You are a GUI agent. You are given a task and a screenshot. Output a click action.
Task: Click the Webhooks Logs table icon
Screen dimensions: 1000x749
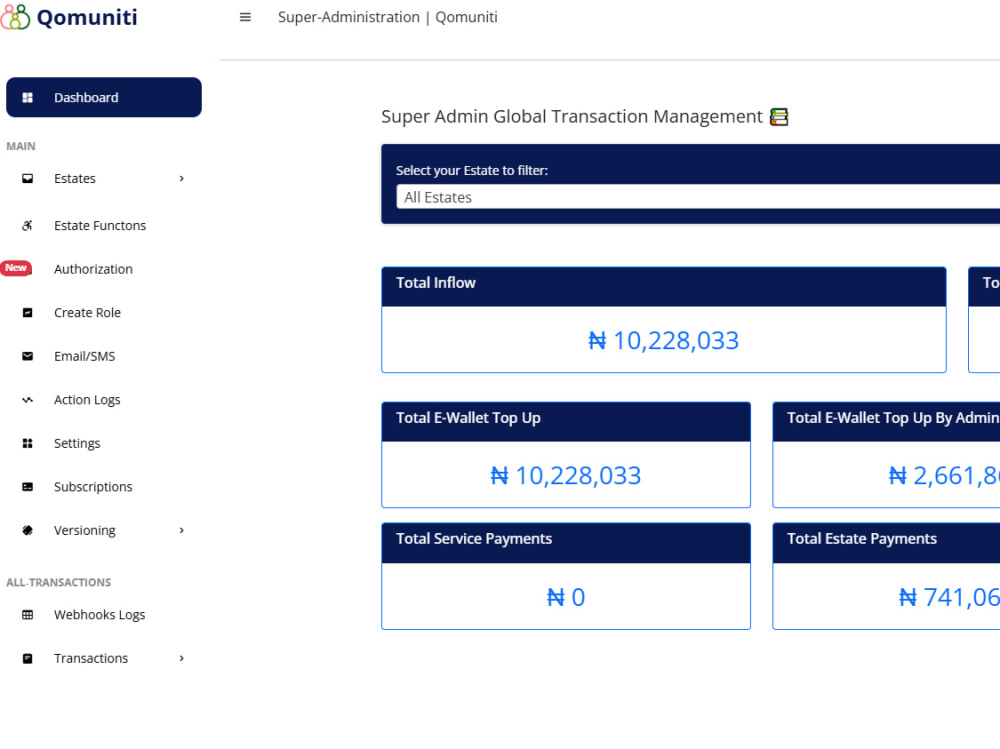tap(27, 615)
